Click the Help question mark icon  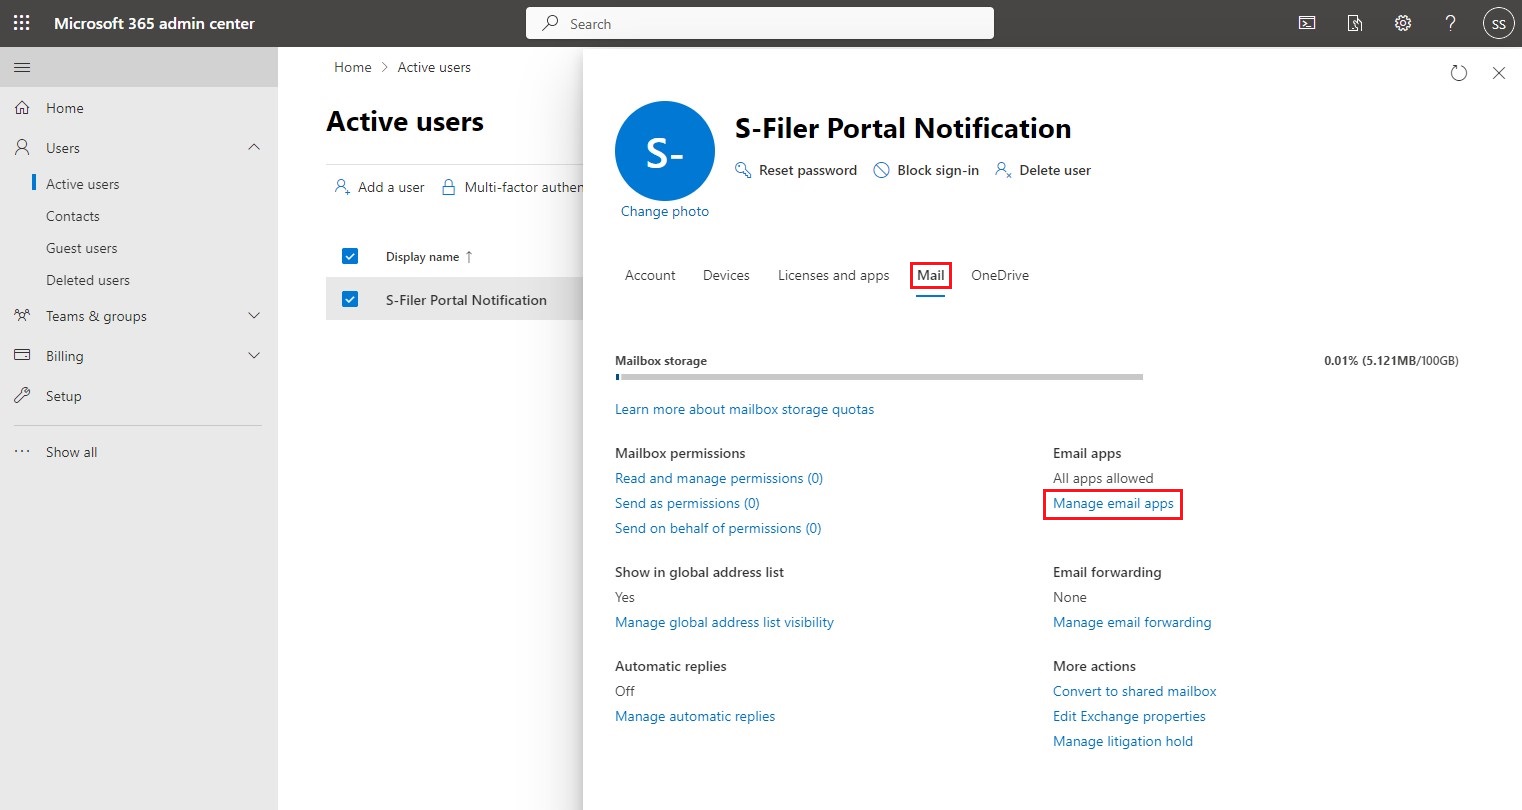point(1451,23)
